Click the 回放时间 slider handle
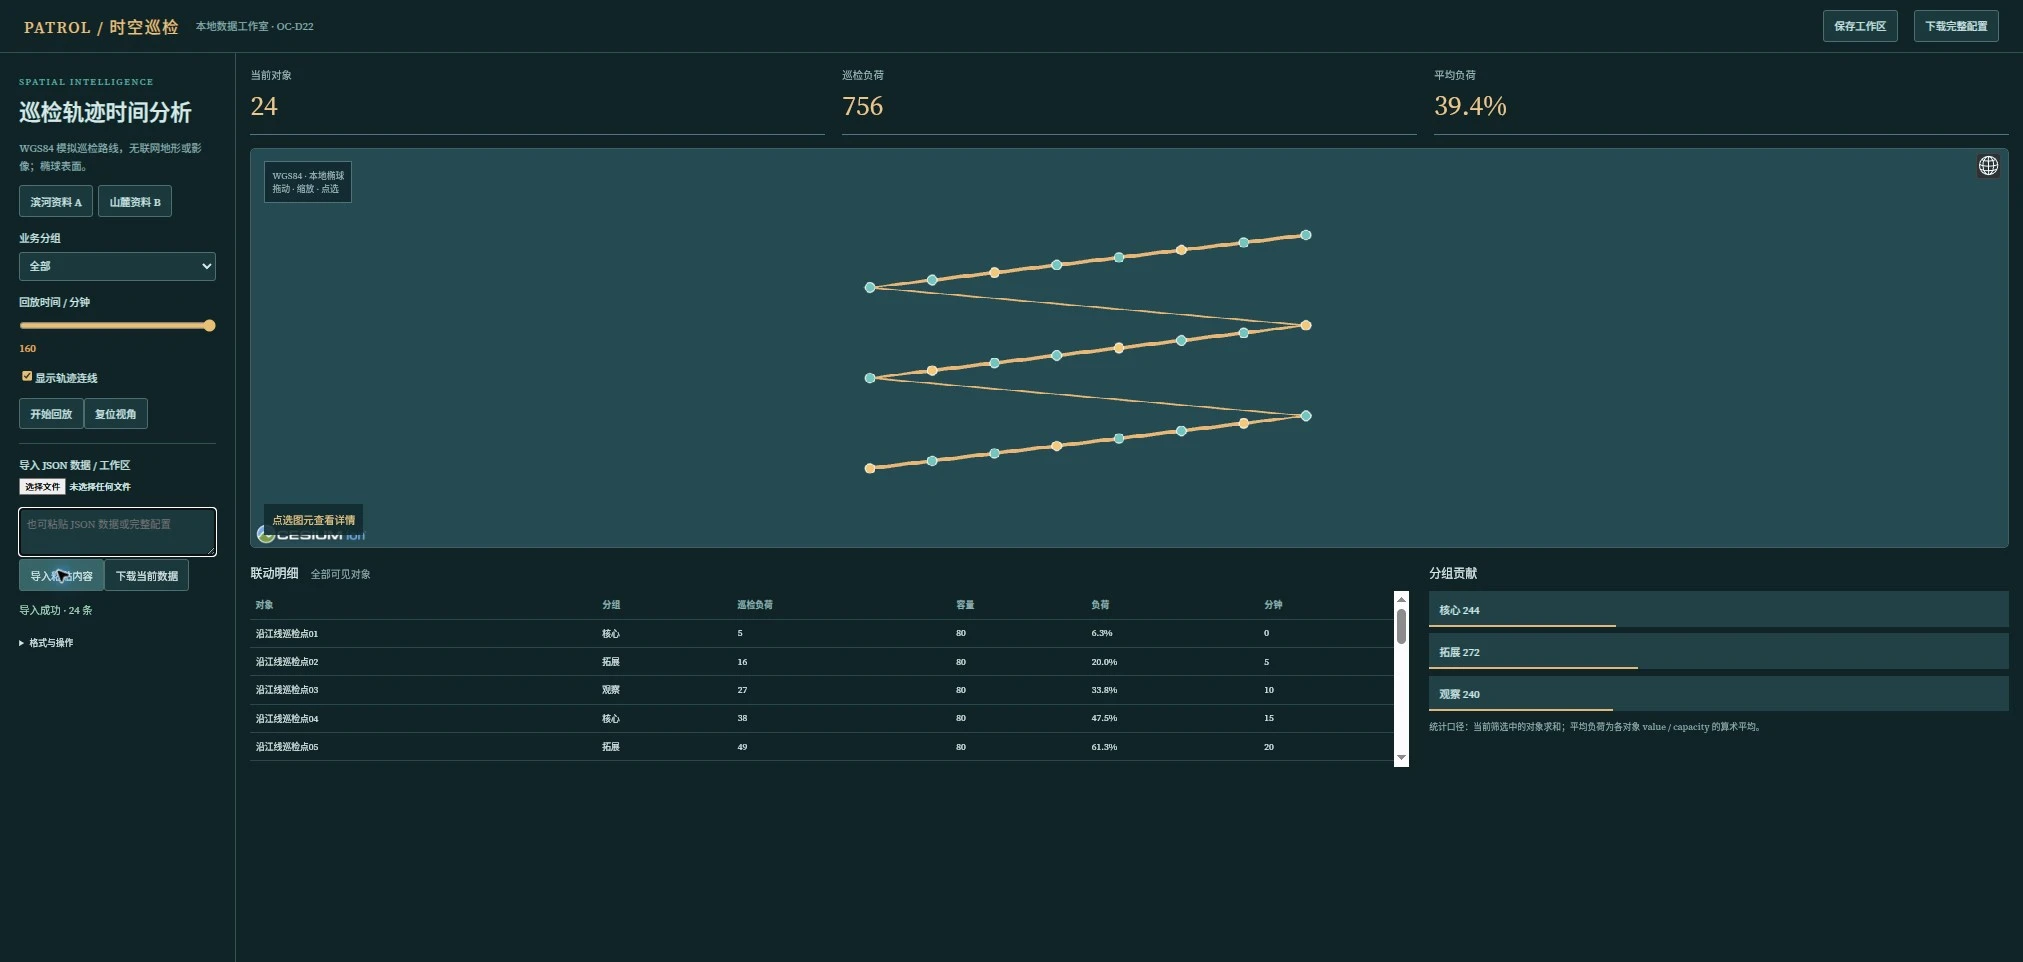This screenshot has width=2023, height=962. 209,325
